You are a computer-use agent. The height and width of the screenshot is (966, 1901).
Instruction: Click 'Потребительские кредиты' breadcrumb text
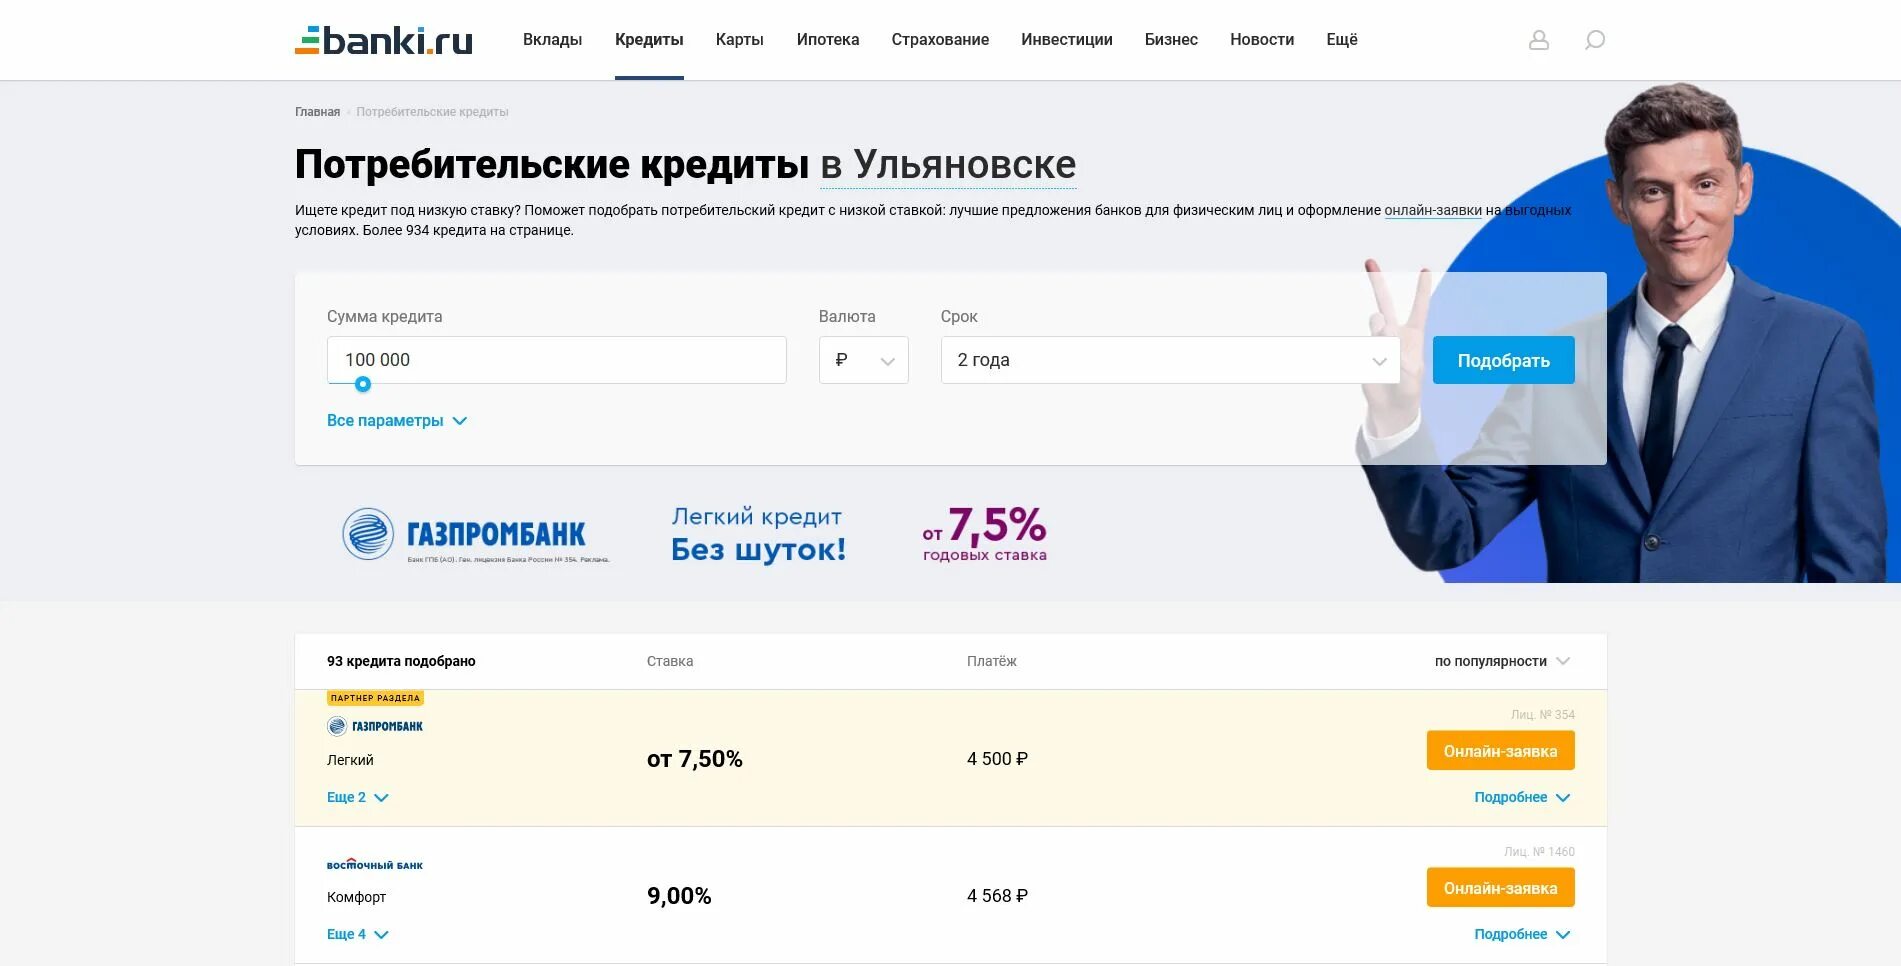click(432, 112)
